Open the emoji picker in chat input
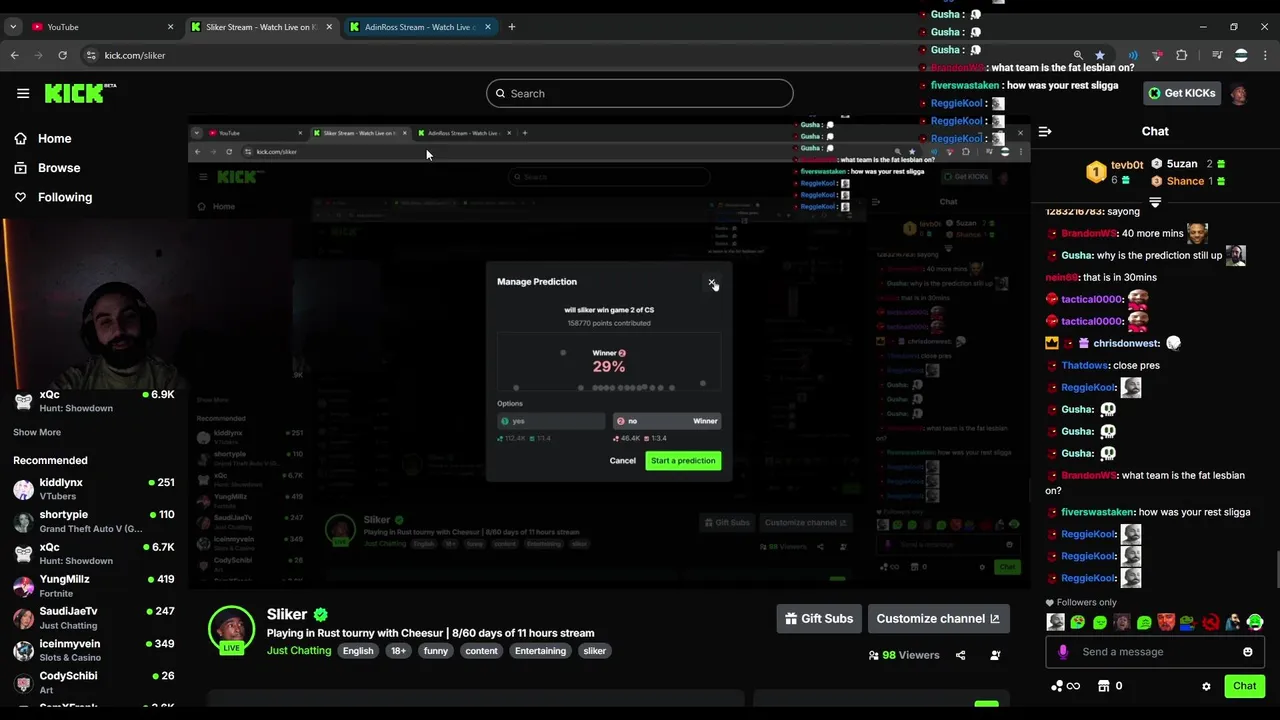Image resolution: width=1280 pixels, height=720 pixels. (x=1247, y=652)
